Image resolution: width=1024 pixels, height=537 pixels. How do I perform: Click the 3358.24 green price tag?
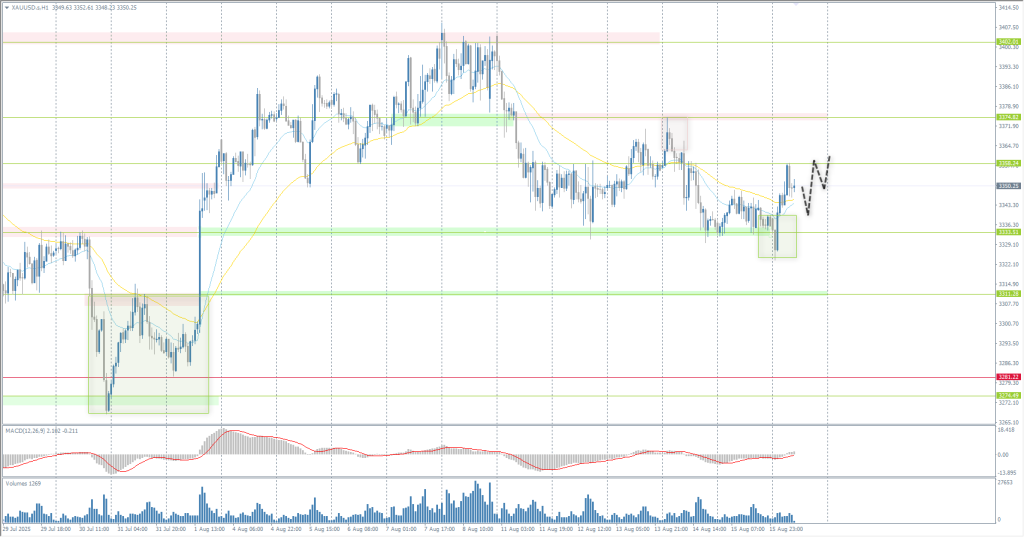tap(1008, 163)
